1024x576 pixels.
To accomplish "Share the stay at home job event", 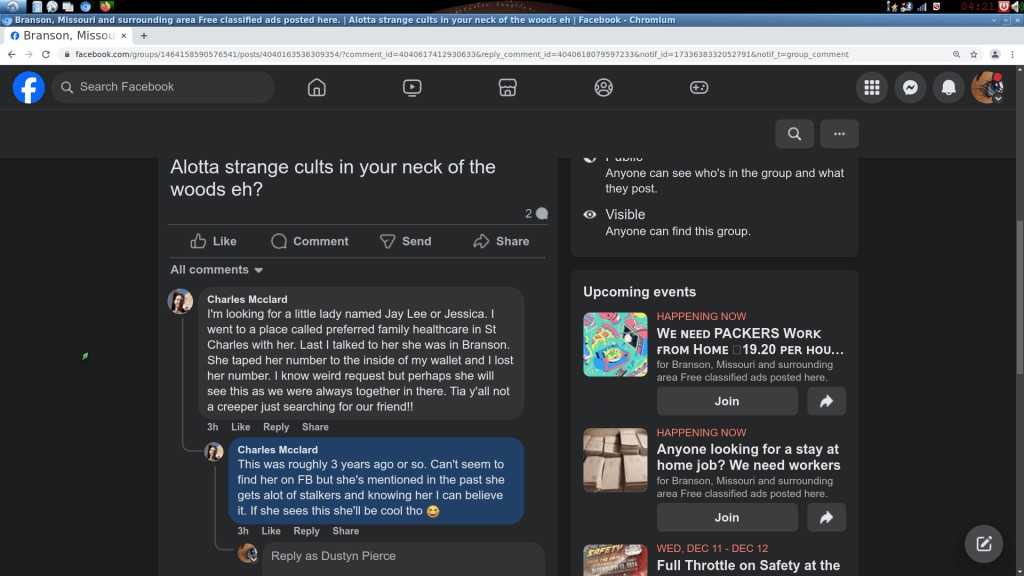I will [x=826, y=517].
